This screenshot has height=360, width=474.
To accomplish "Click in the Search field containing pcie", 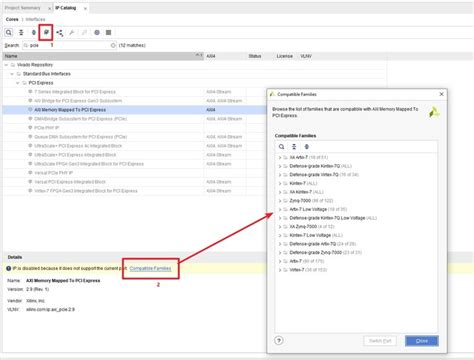I will click(69, 45).
